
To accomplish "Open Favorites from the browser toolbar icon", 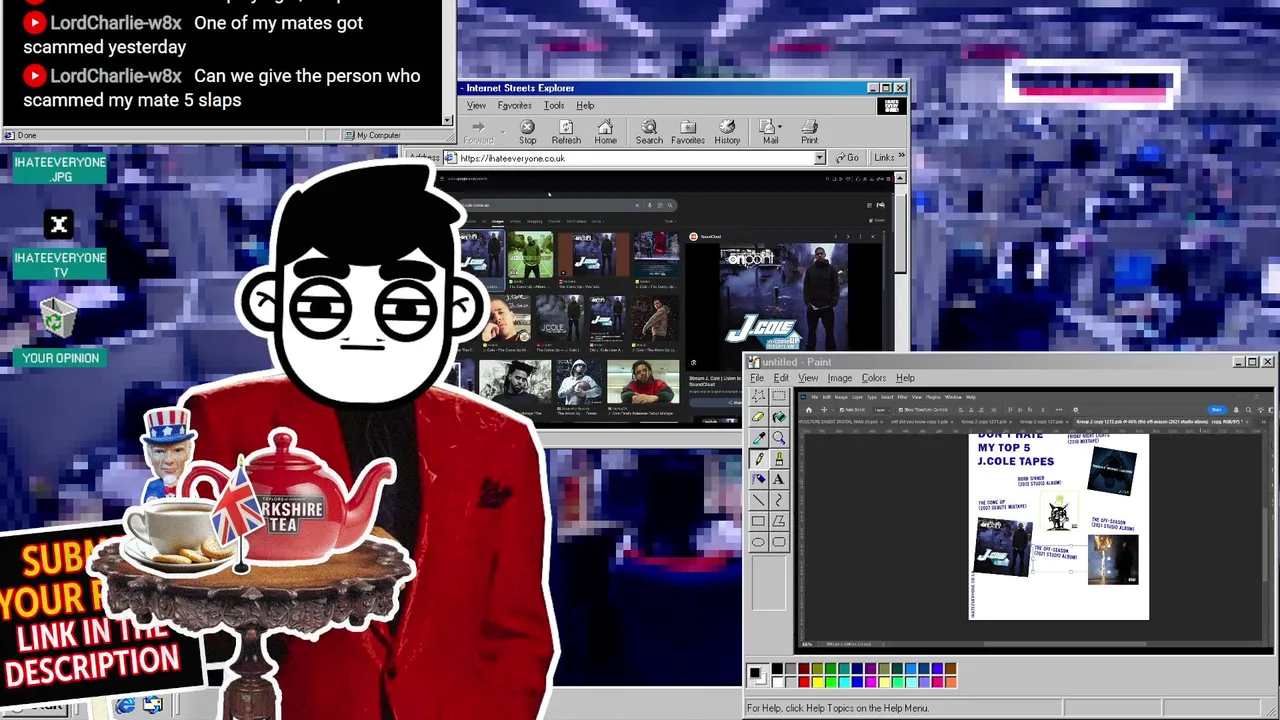I will [x=688, y=132].
